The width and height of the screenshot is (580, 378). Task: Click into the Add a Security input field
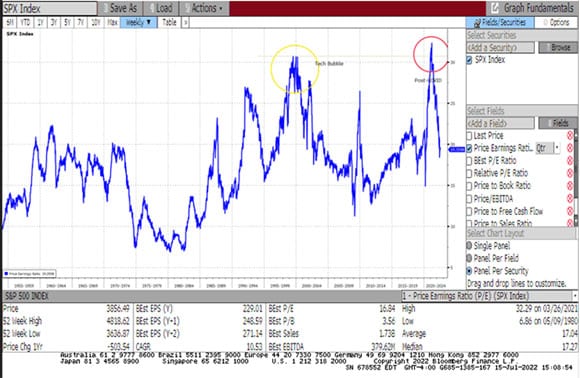(x=500, y=47)
